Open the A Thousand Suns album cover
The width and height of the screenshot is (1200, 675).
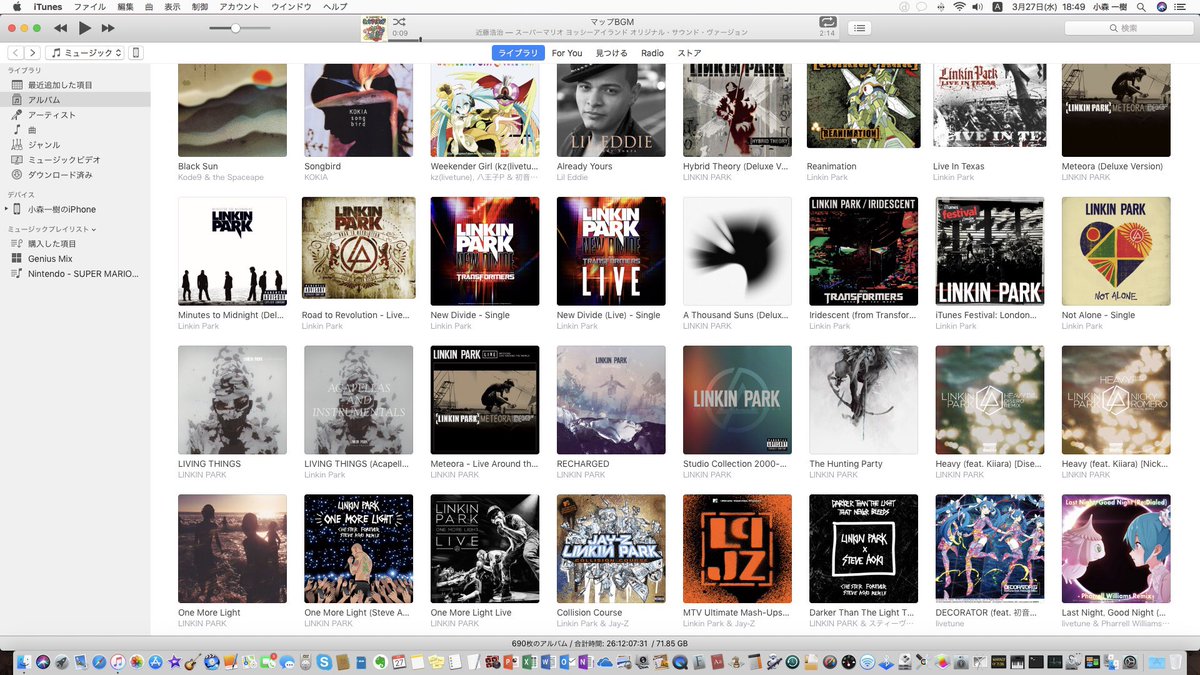tap(737, 251)
